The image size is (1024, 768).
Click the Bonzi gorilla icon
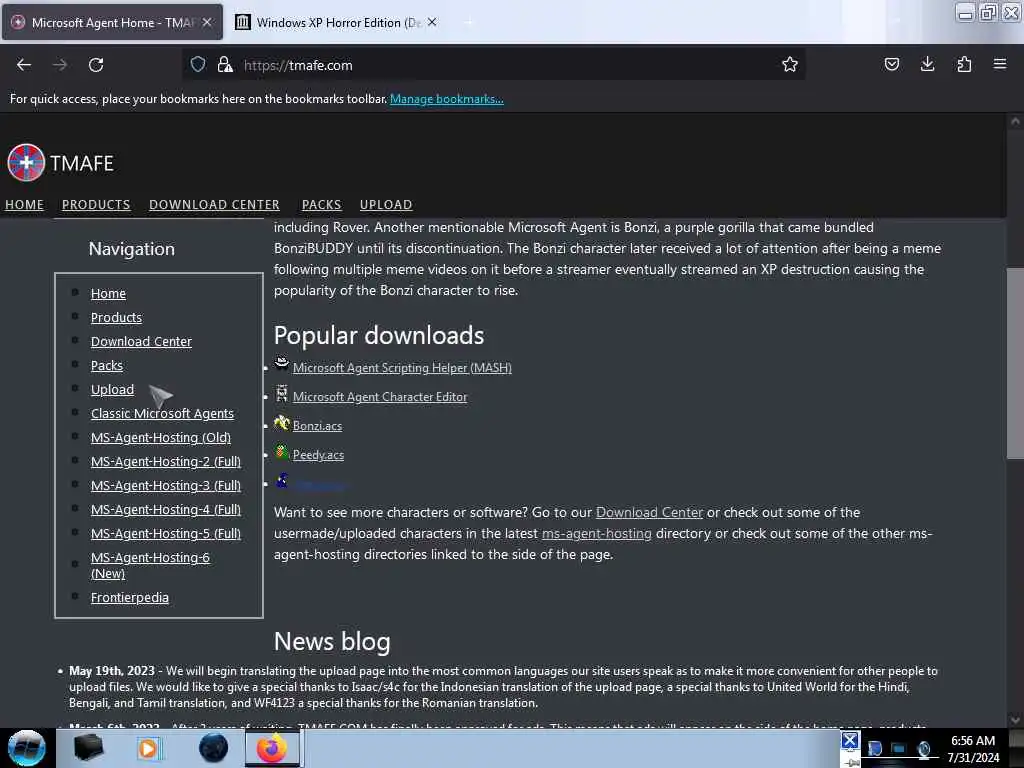pyautogui.click(x=281, y=423)
